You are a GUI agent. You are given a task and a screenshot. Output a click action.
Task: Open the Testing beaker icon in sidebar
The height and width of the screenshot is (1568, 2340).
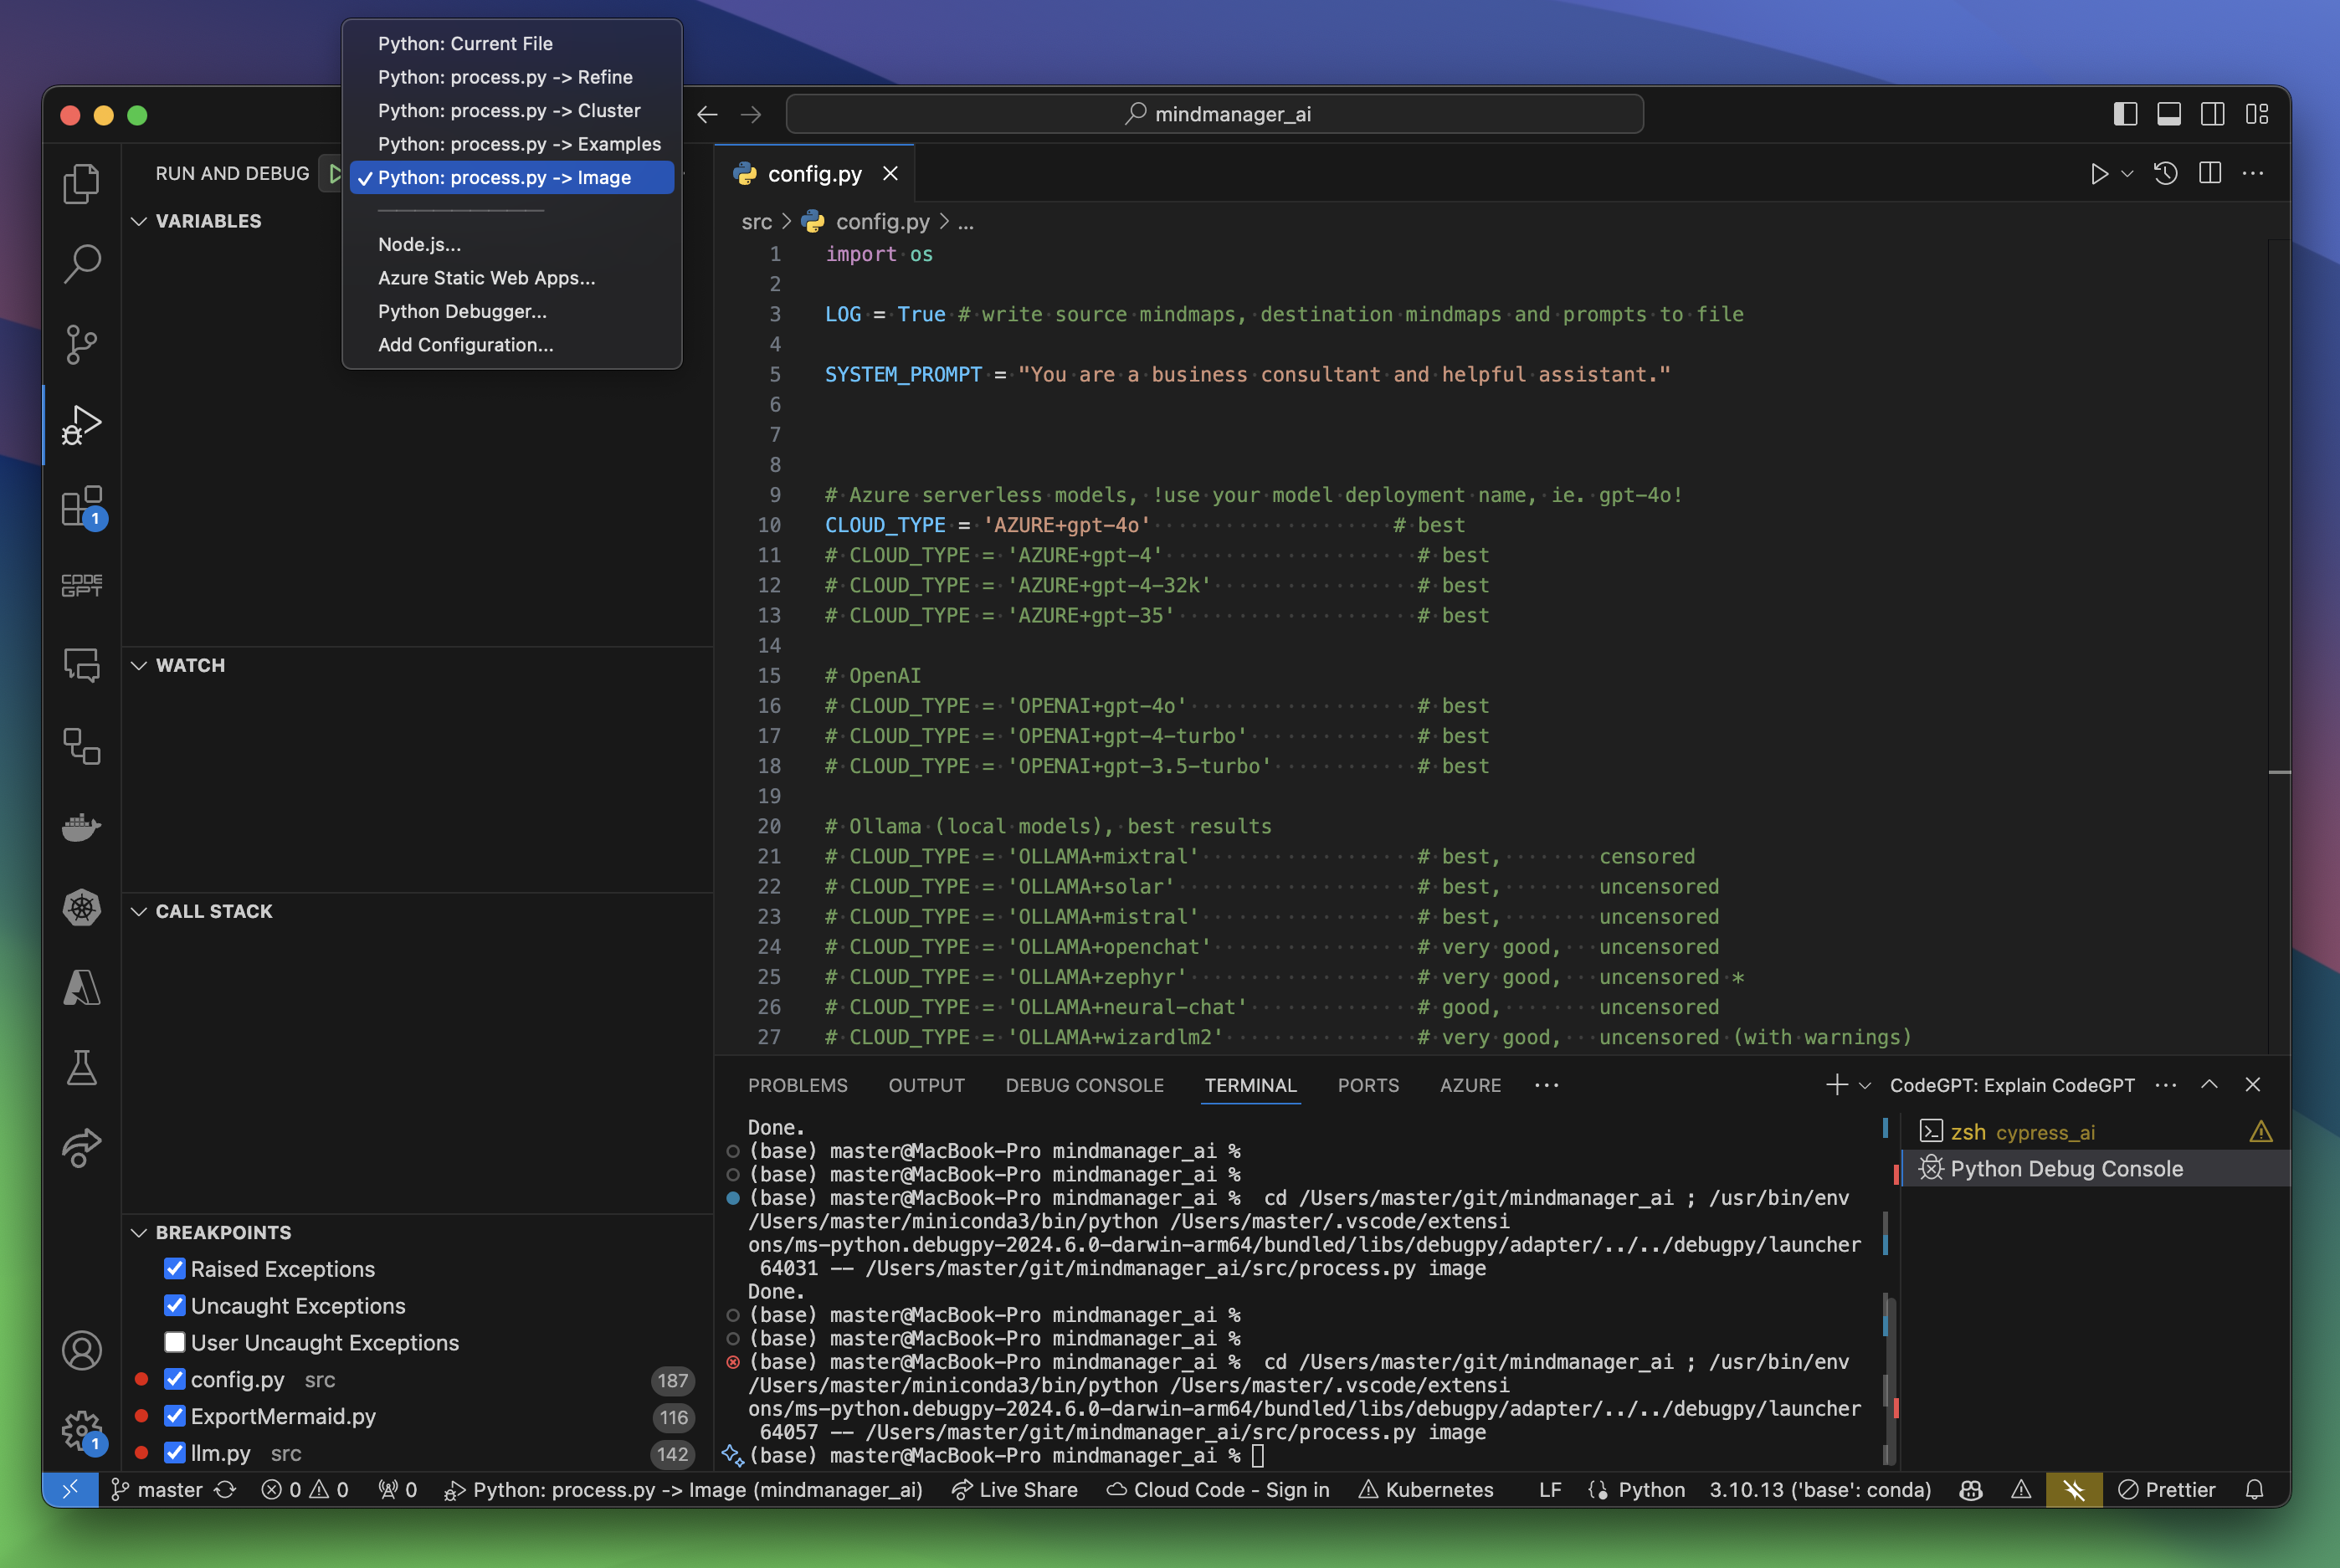click(x=82, y=1066)
